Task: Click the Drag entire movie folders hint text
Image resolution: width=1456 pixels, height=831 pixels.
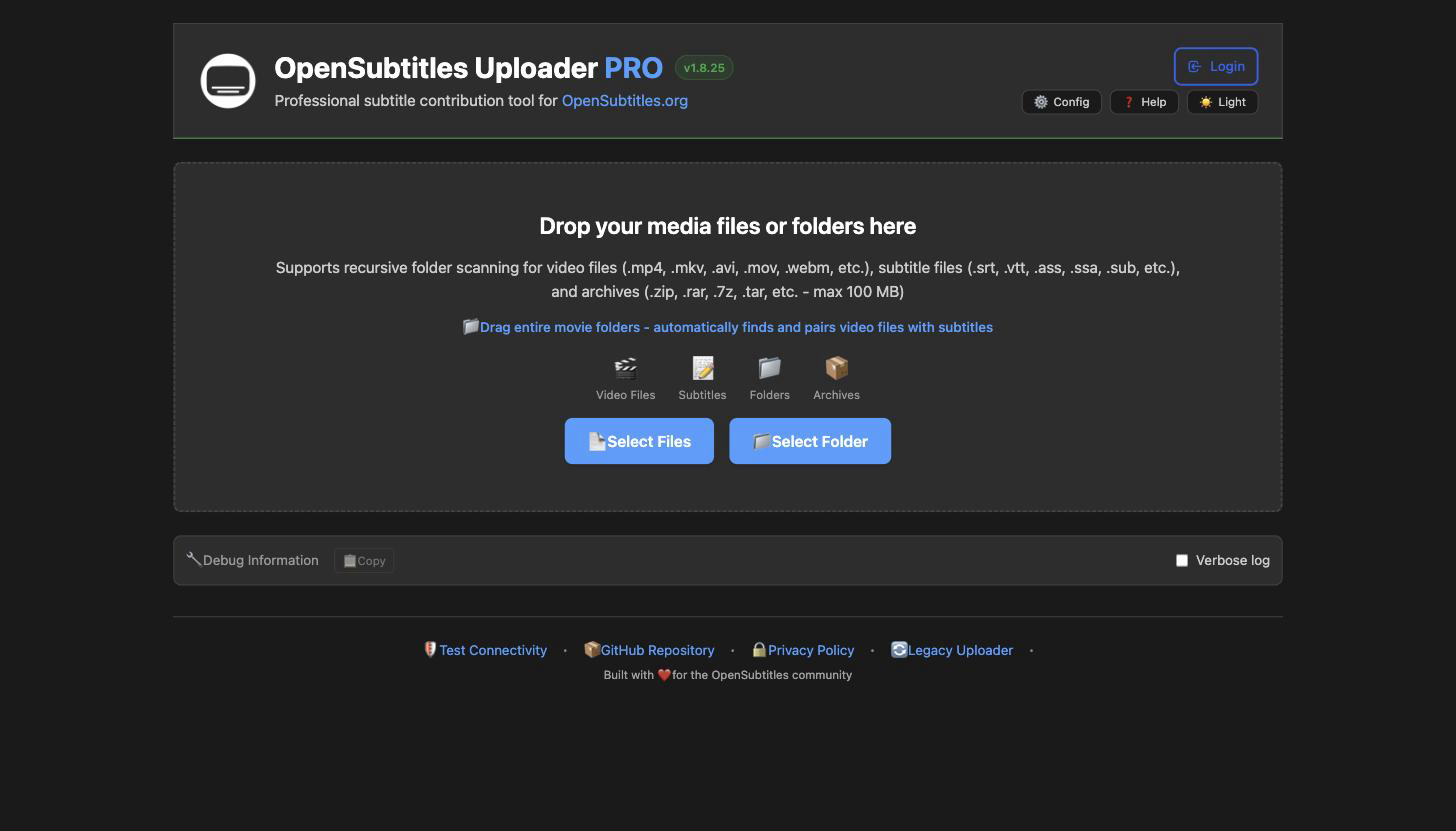Action: [x=727, y=327]
